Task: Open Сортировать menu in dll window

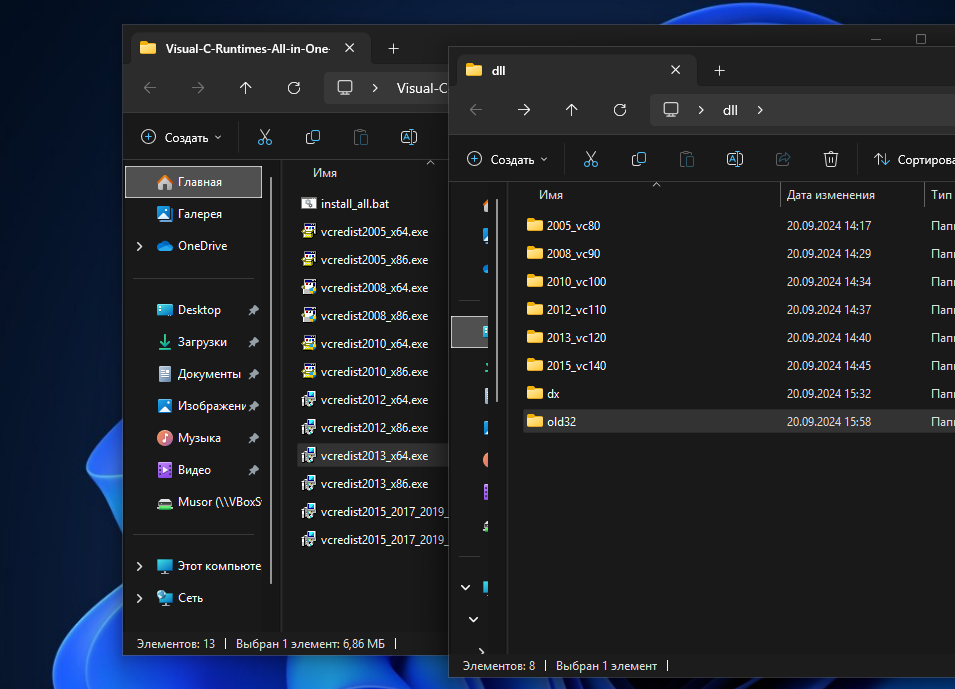Action: pyautogui.click(x=914, y=160)
